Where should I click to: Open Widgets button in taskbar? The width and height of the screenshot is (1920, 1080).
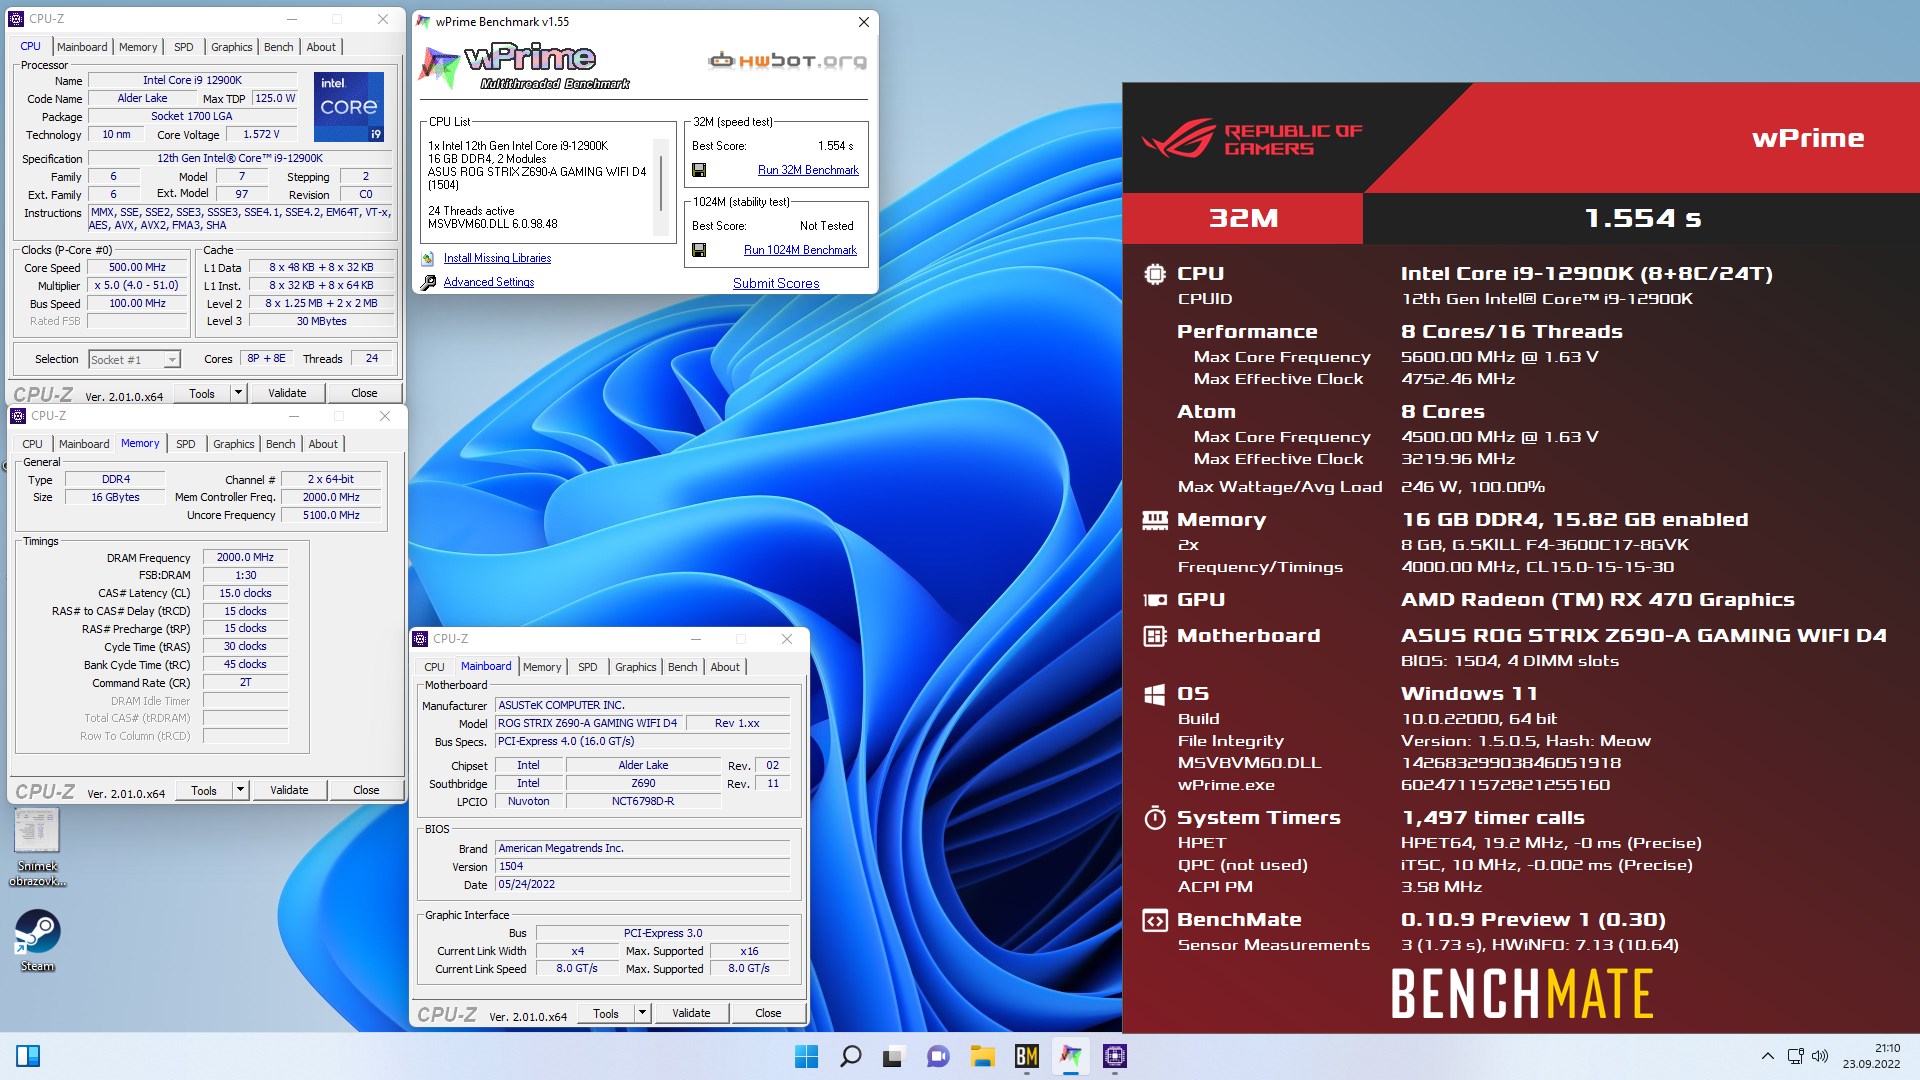[28, 1056]
